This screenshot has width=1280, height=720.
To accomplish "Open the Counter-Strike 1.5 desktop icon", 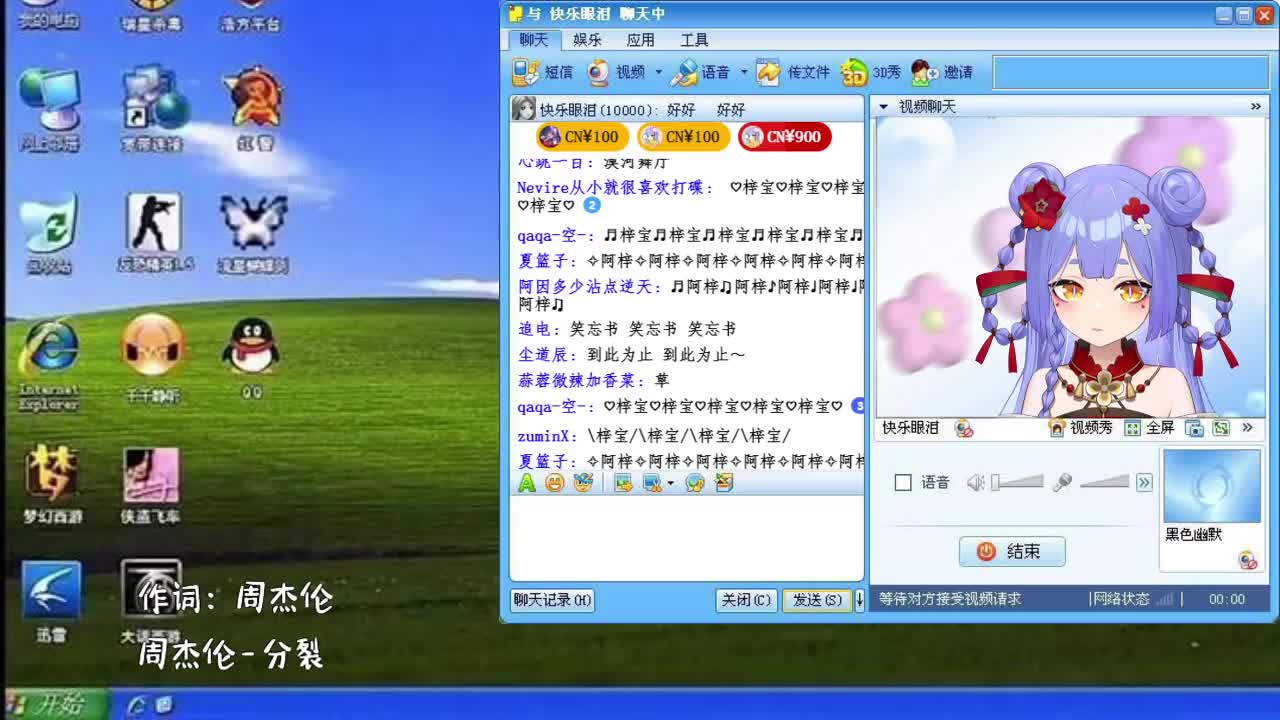I will point(154,233).
